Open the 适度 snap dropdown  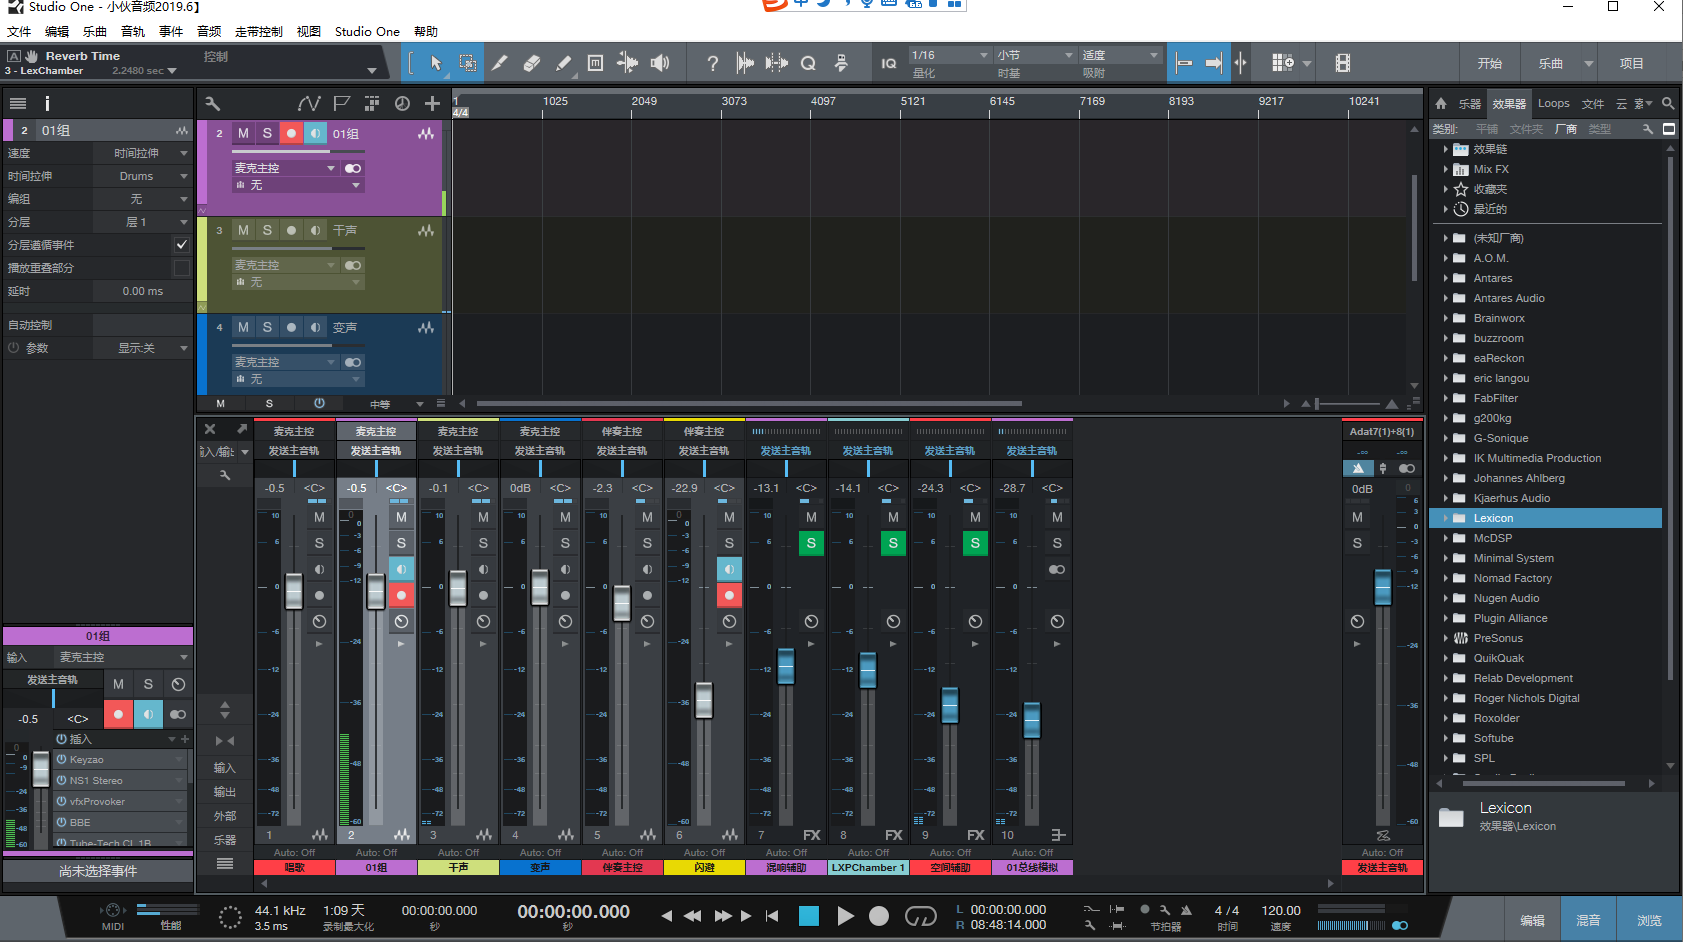tap(1120, 55)
